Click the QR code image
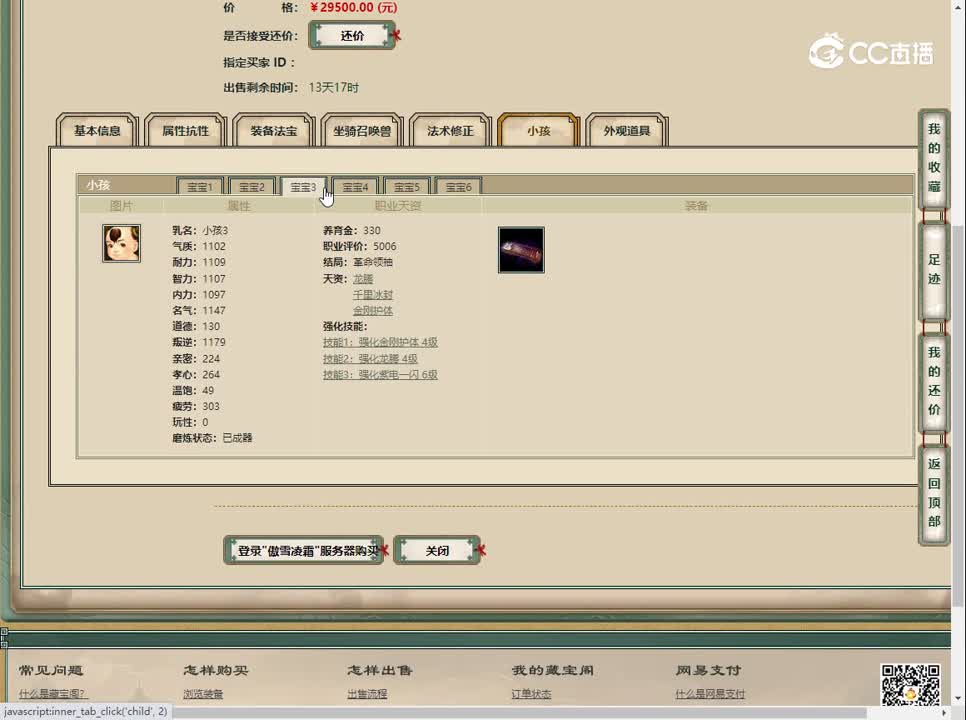966x720 pixels. point(909,685)
